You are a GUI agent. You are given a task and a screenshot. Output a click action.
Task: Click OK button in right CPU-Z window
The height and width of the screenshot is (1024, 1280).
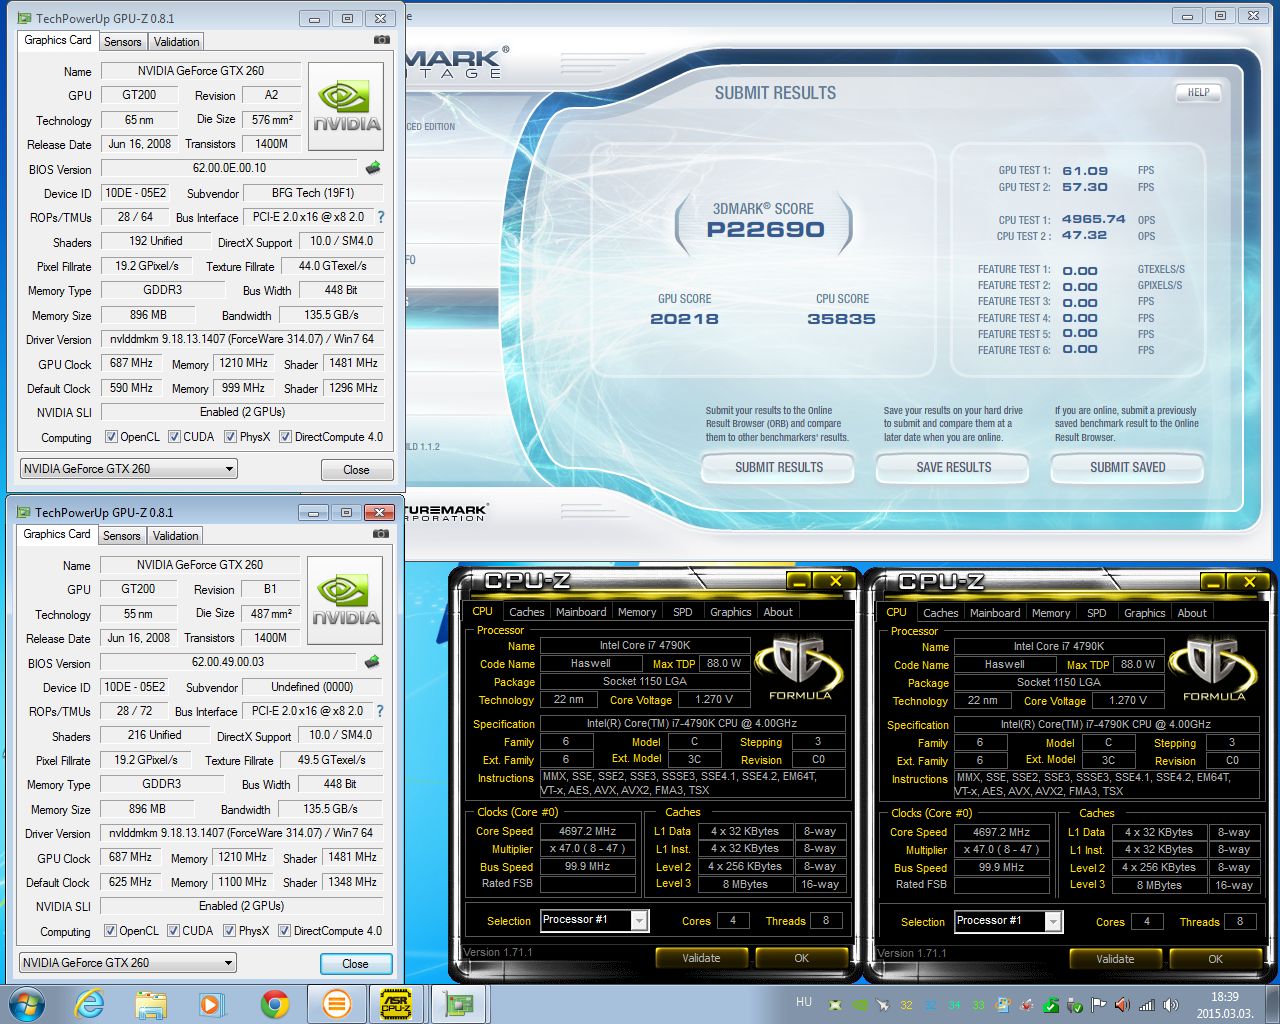tap(1215, 959)
